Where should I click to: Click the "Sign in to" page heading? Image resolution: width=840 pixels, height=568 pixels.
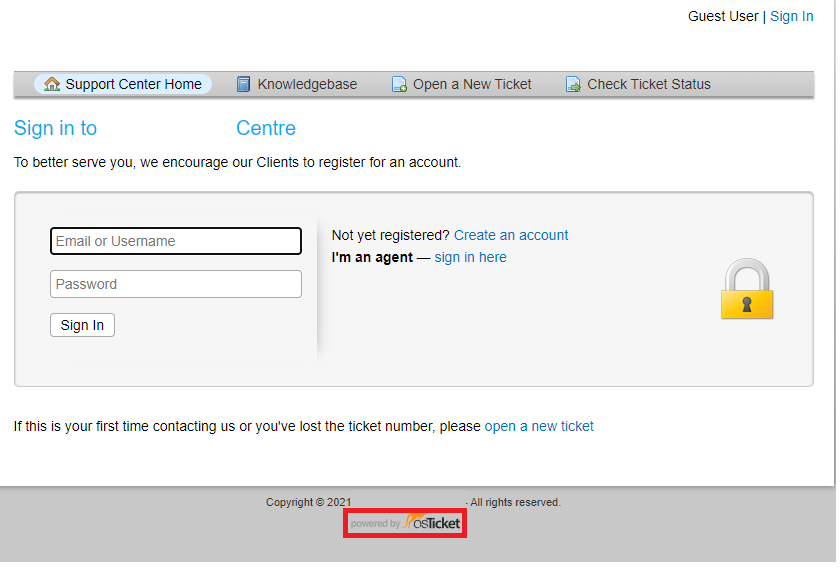56,128
